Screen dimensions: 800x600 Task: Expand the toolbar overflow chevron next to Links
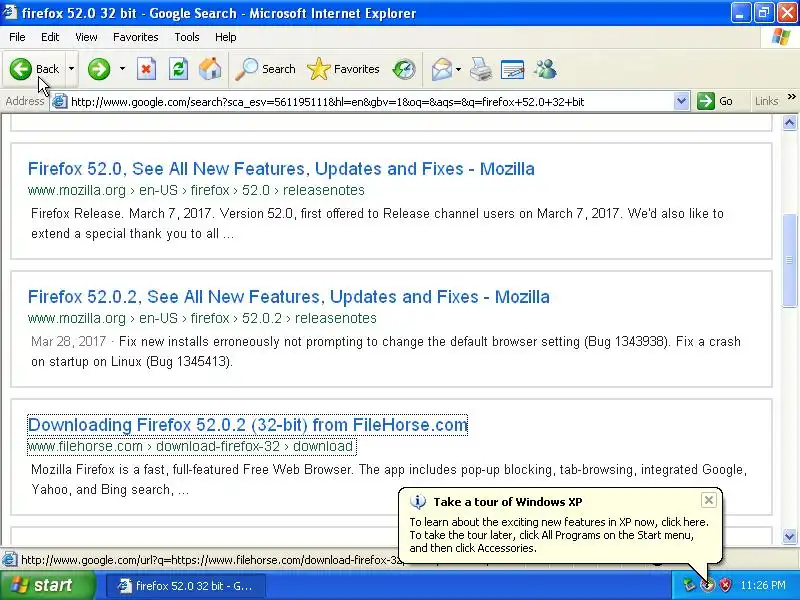(791, 96)
